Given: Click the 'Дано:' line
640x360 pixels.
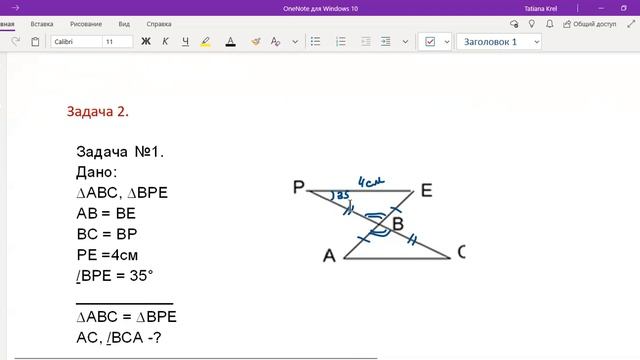Looking at the screenshot, I should coord(97,172).
